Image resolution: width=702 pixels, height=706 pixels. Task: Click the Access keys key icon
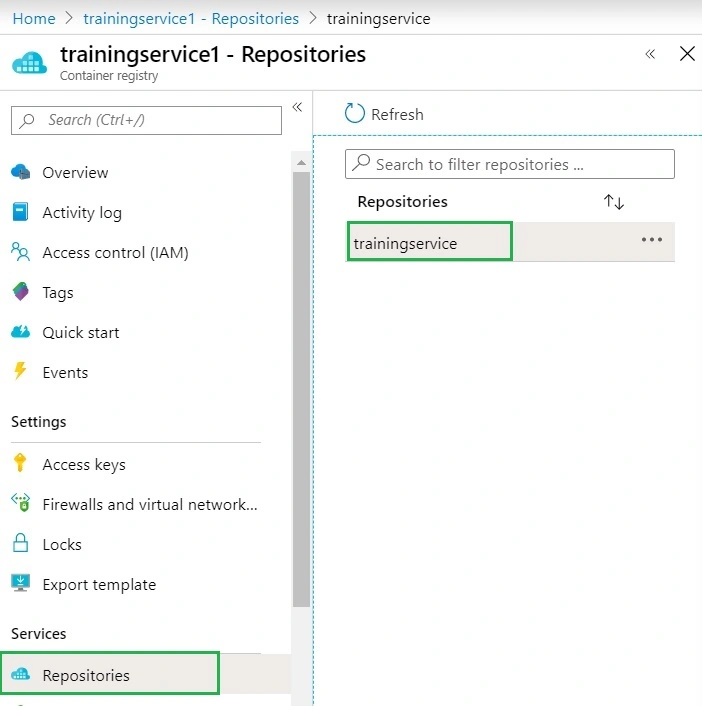click(20, 463)
